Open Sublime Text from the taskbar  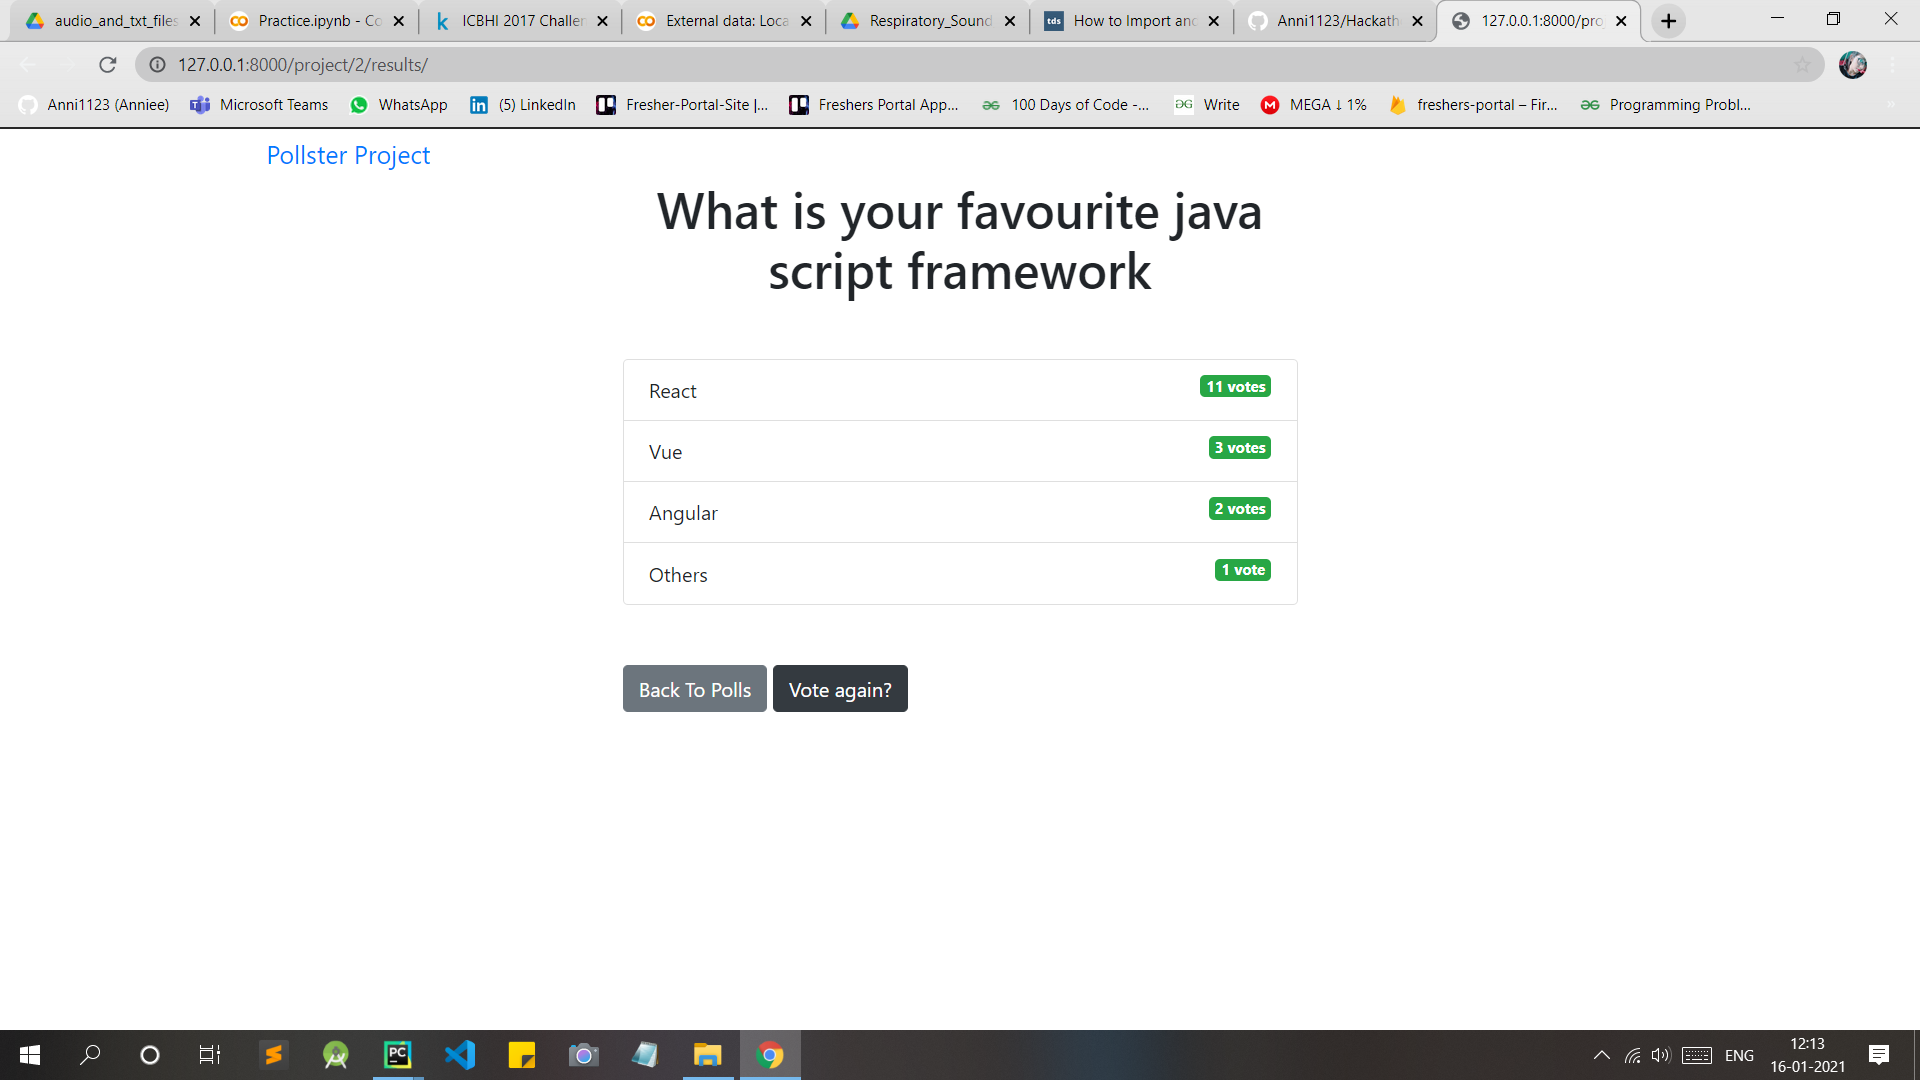pos(273,1055)
